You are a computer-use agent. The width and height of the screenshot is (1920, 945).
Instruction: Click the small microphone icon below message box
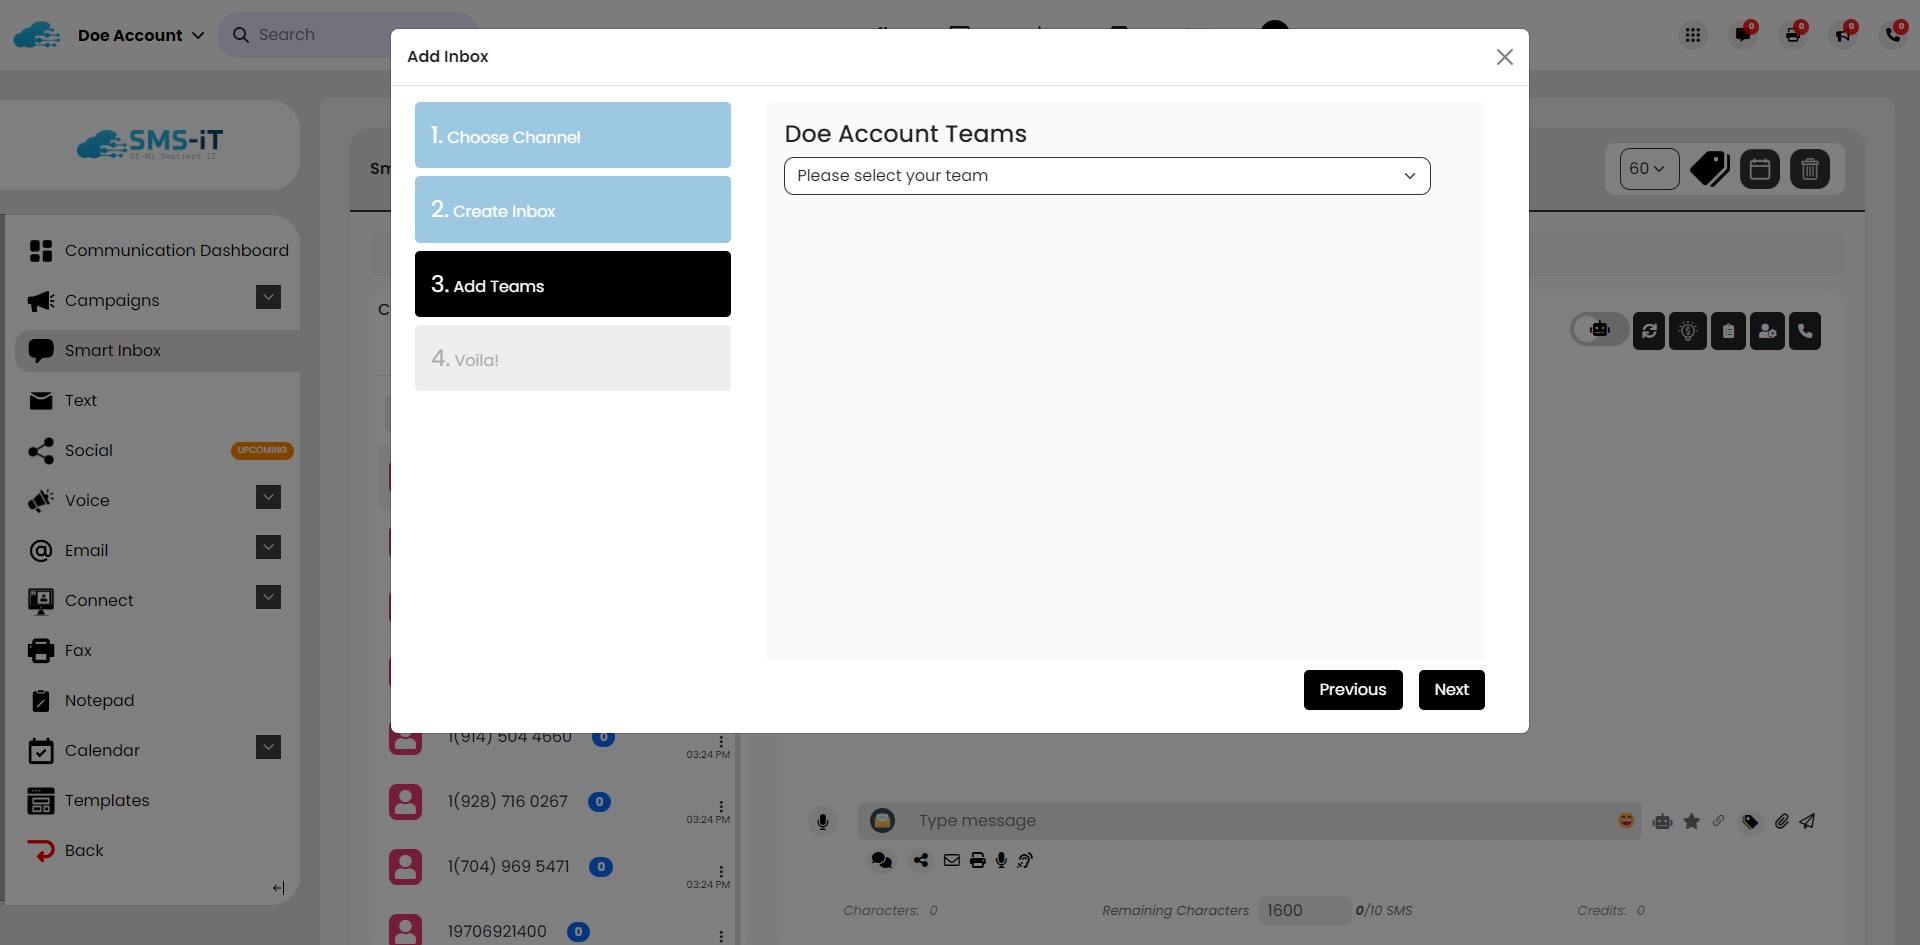point(1001,860)
